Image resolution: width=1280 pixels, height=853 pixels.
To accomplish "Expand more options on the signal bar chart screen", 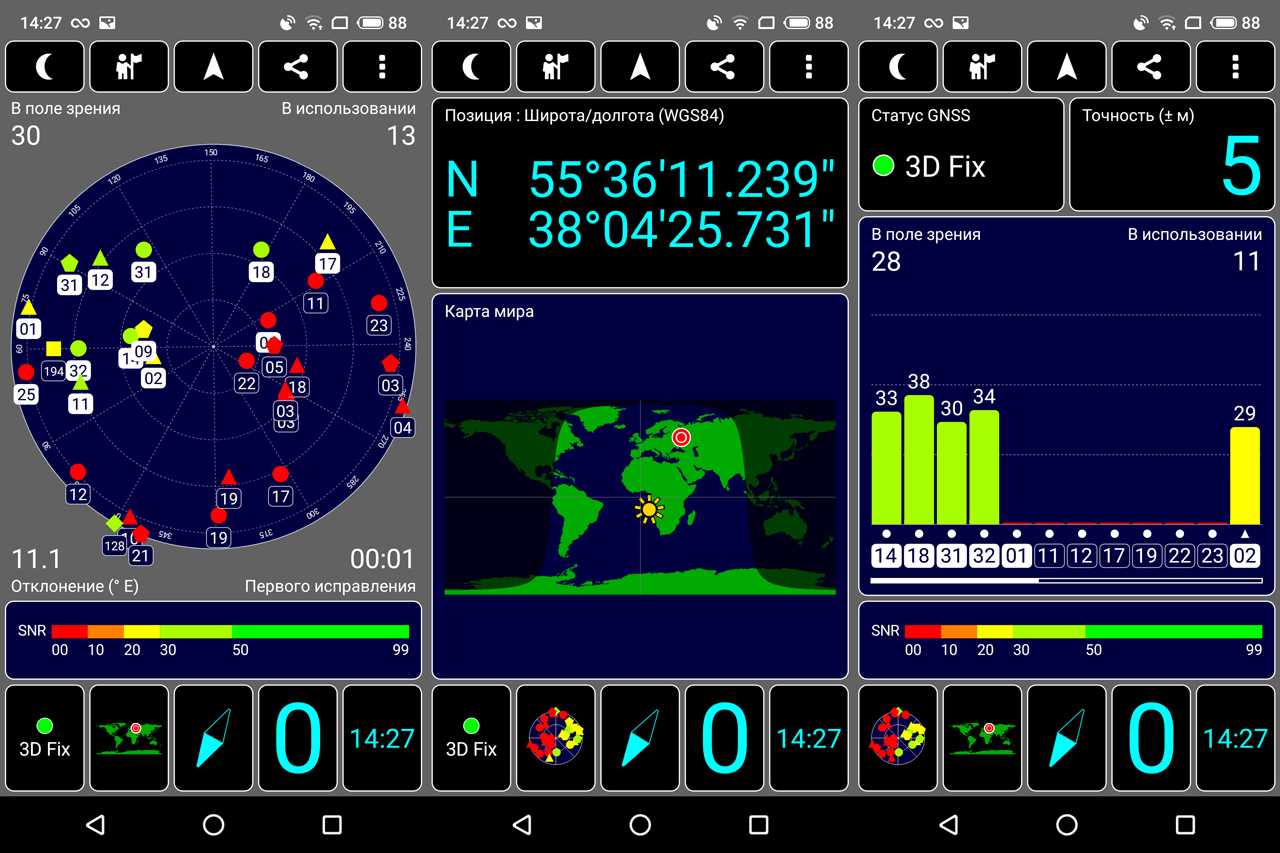I will [x=1235, y=67].
